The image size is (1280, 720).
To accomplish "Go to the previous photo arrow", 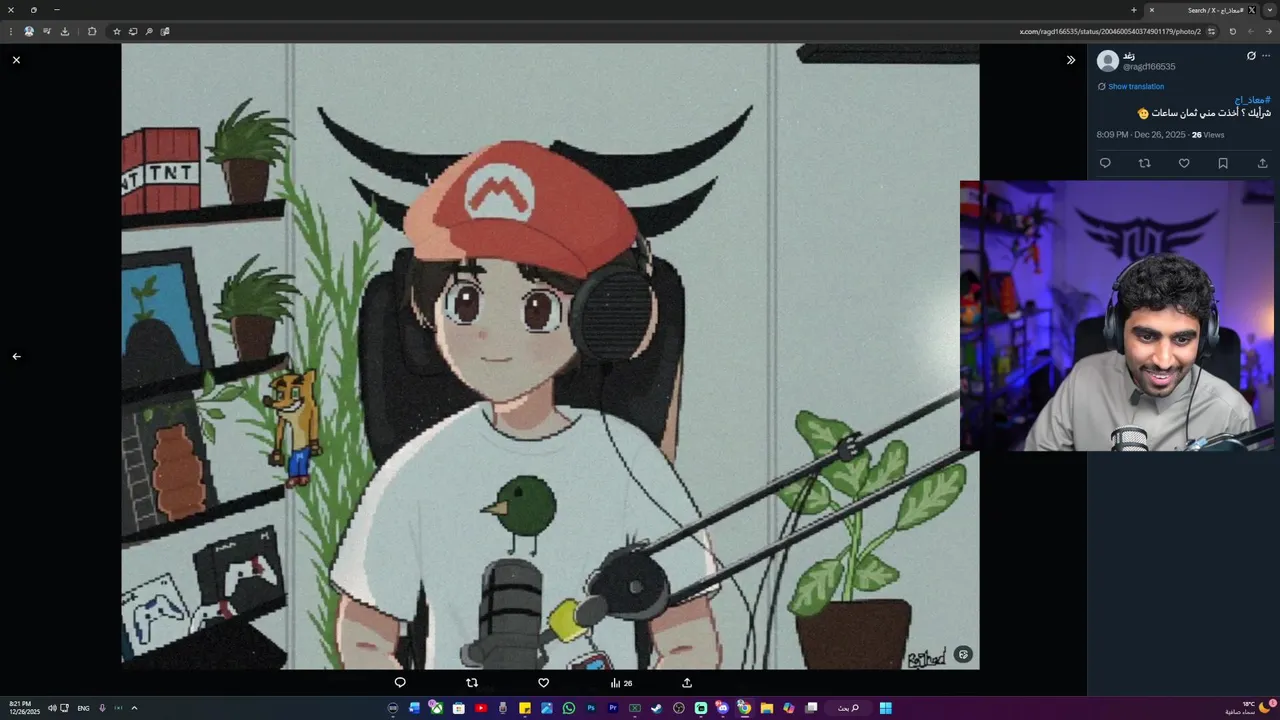I will [16, 356].
